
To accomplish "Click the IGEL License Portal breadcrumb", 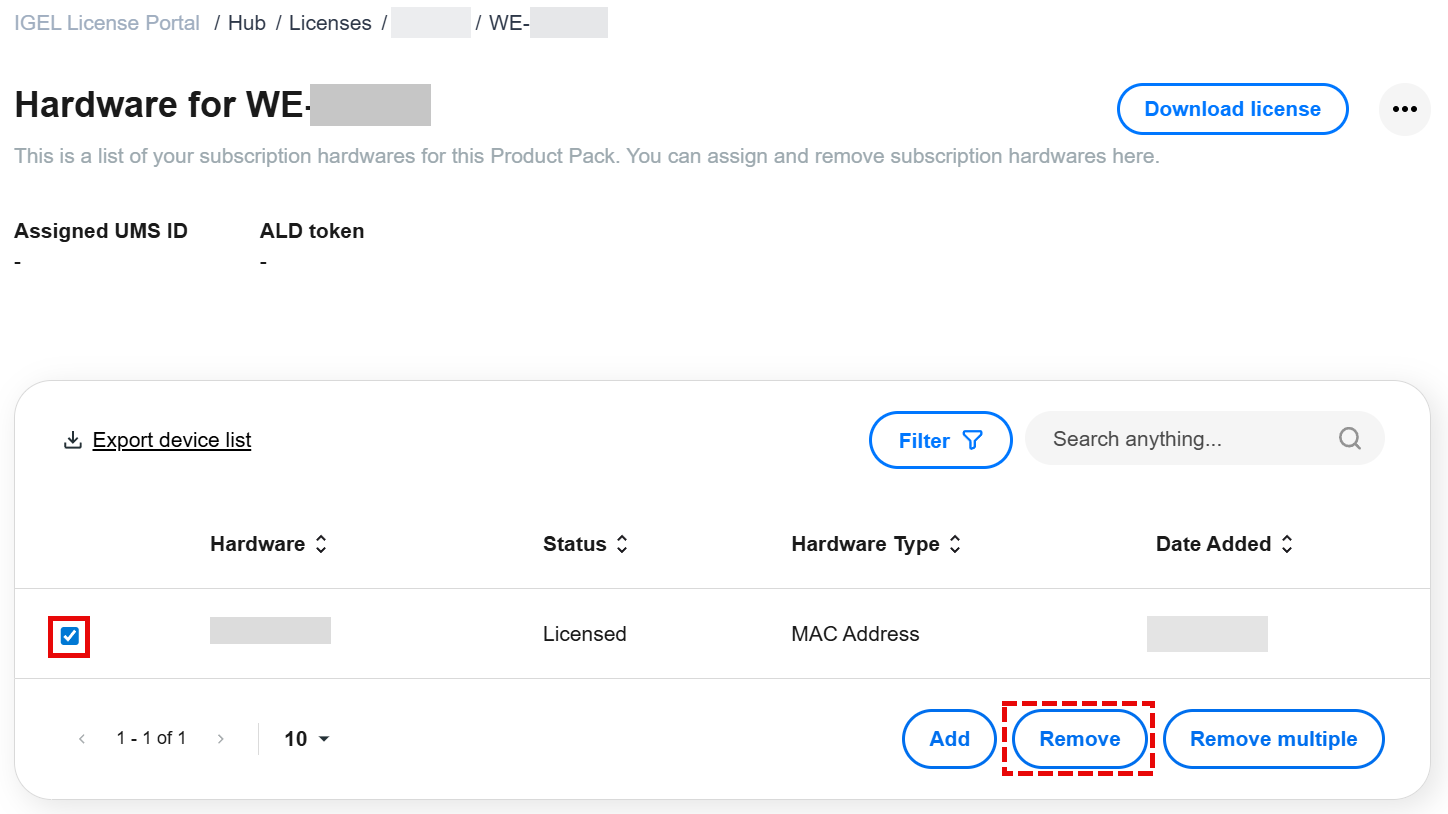I will pos(107,23).
